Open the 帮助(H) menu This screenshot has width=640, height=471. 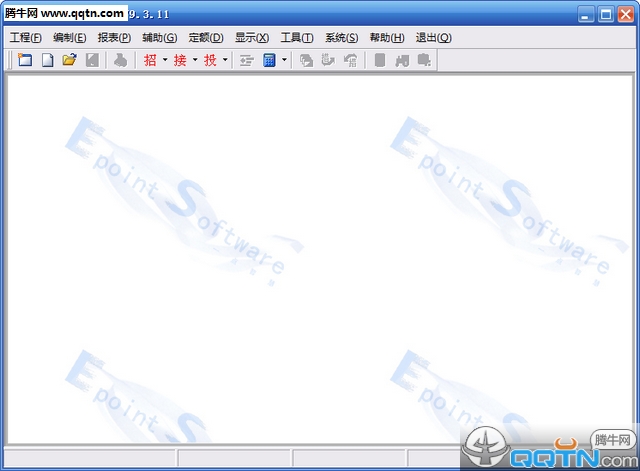pos(387,38)
